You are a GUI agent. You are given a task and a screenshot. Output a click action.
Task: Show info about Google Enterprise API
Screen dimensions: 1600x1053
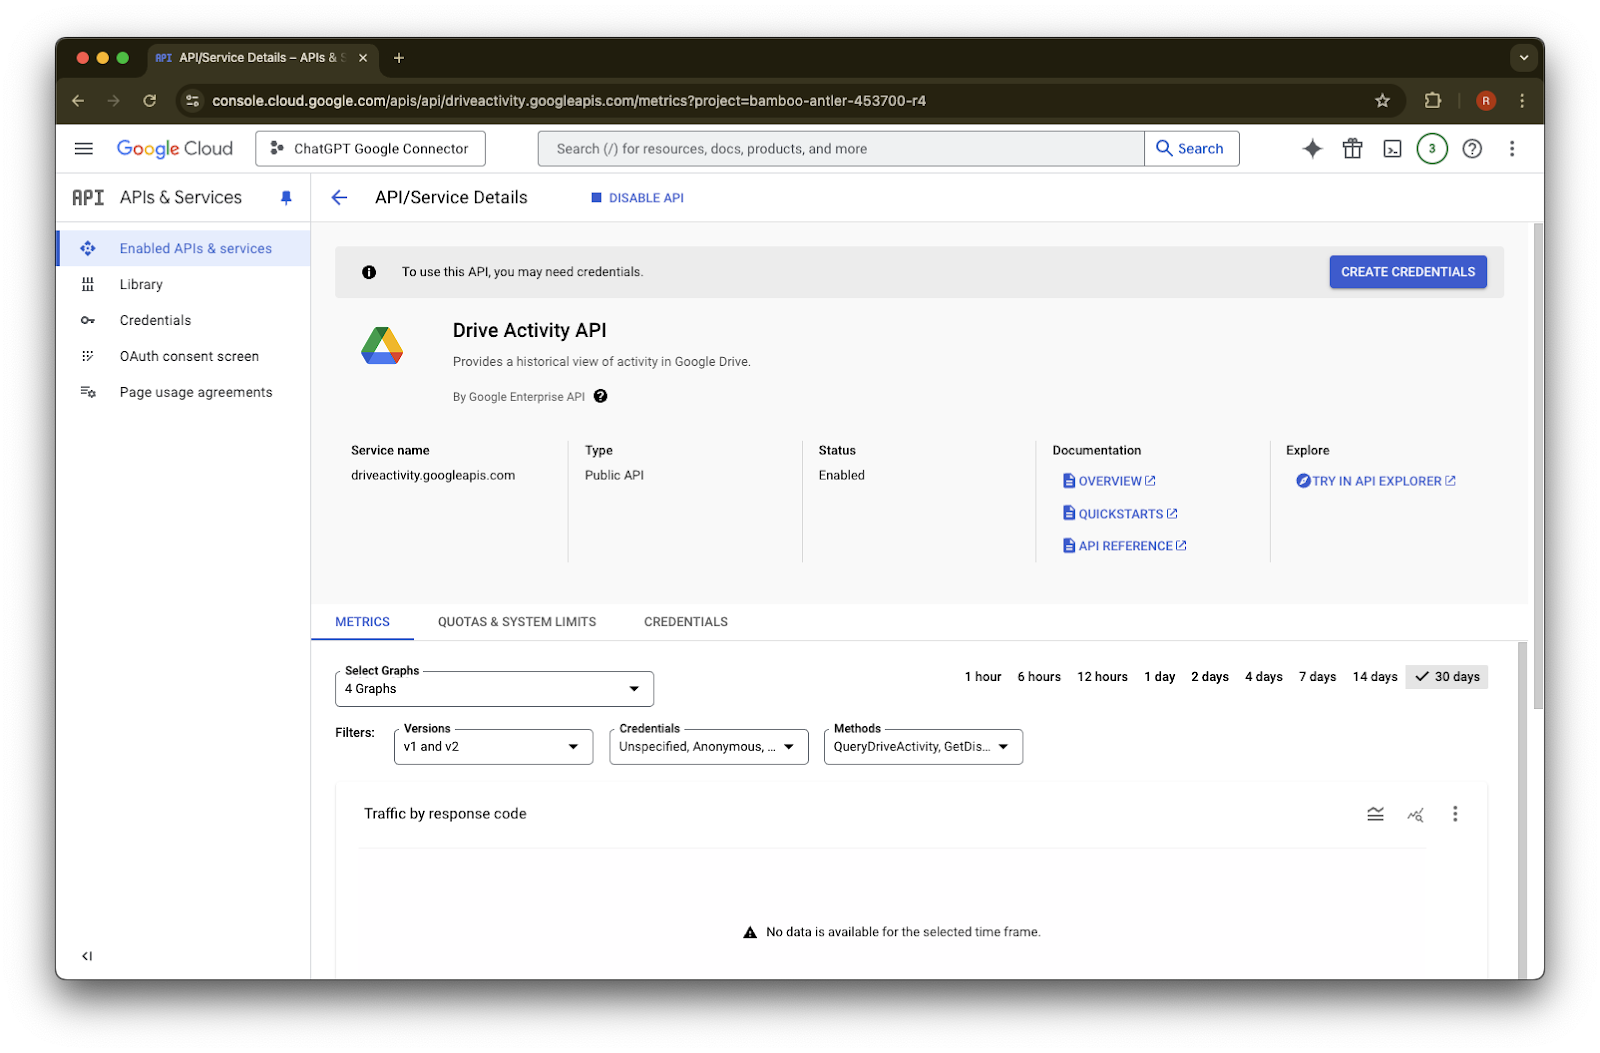pyautogui.click(x=600, y=396)
